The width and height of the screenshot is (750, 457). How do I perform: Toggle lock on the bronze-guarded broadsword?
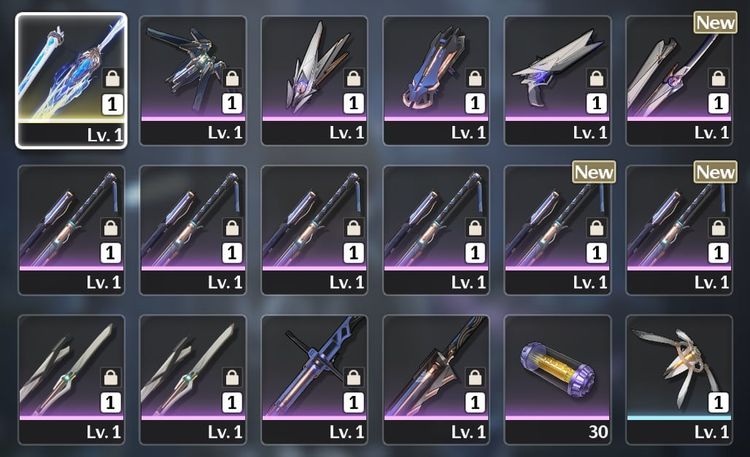tap(475, 377)
